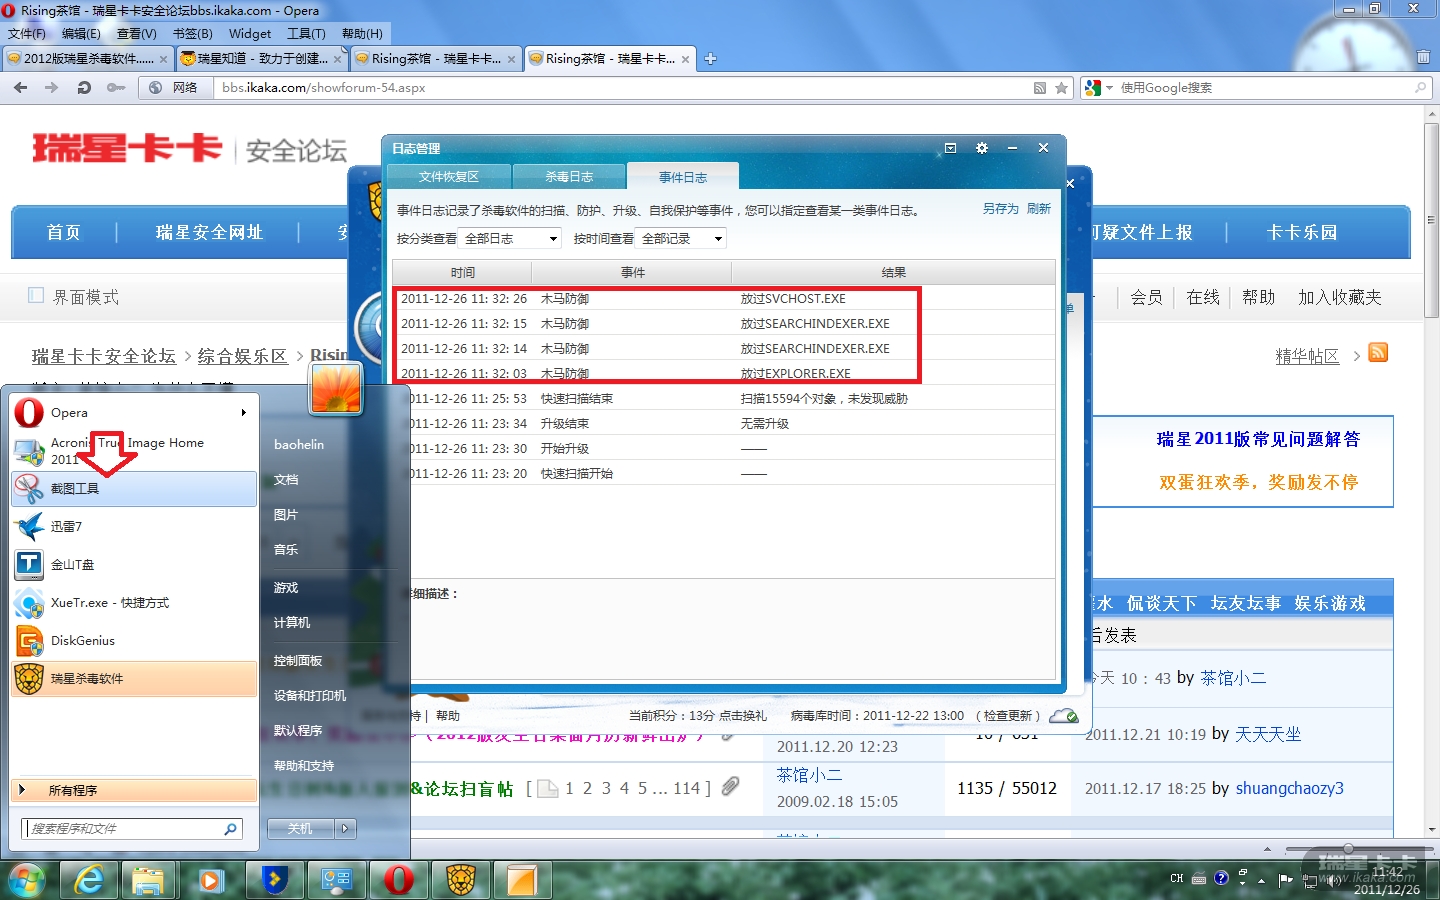Select the log row 放过SVCHOST.EXE
The image size is (1440, 900).
(724, 299)
